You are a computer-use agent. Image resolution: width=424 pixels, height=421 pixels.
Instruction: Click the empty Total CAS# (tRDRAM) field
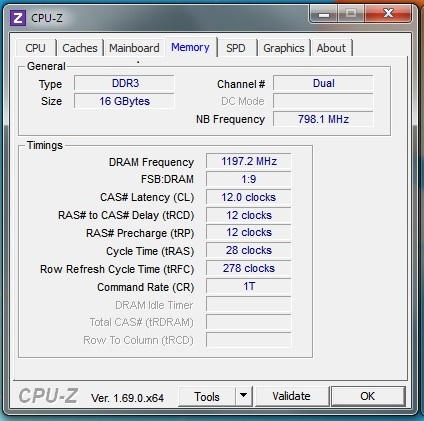pos(249,322)
